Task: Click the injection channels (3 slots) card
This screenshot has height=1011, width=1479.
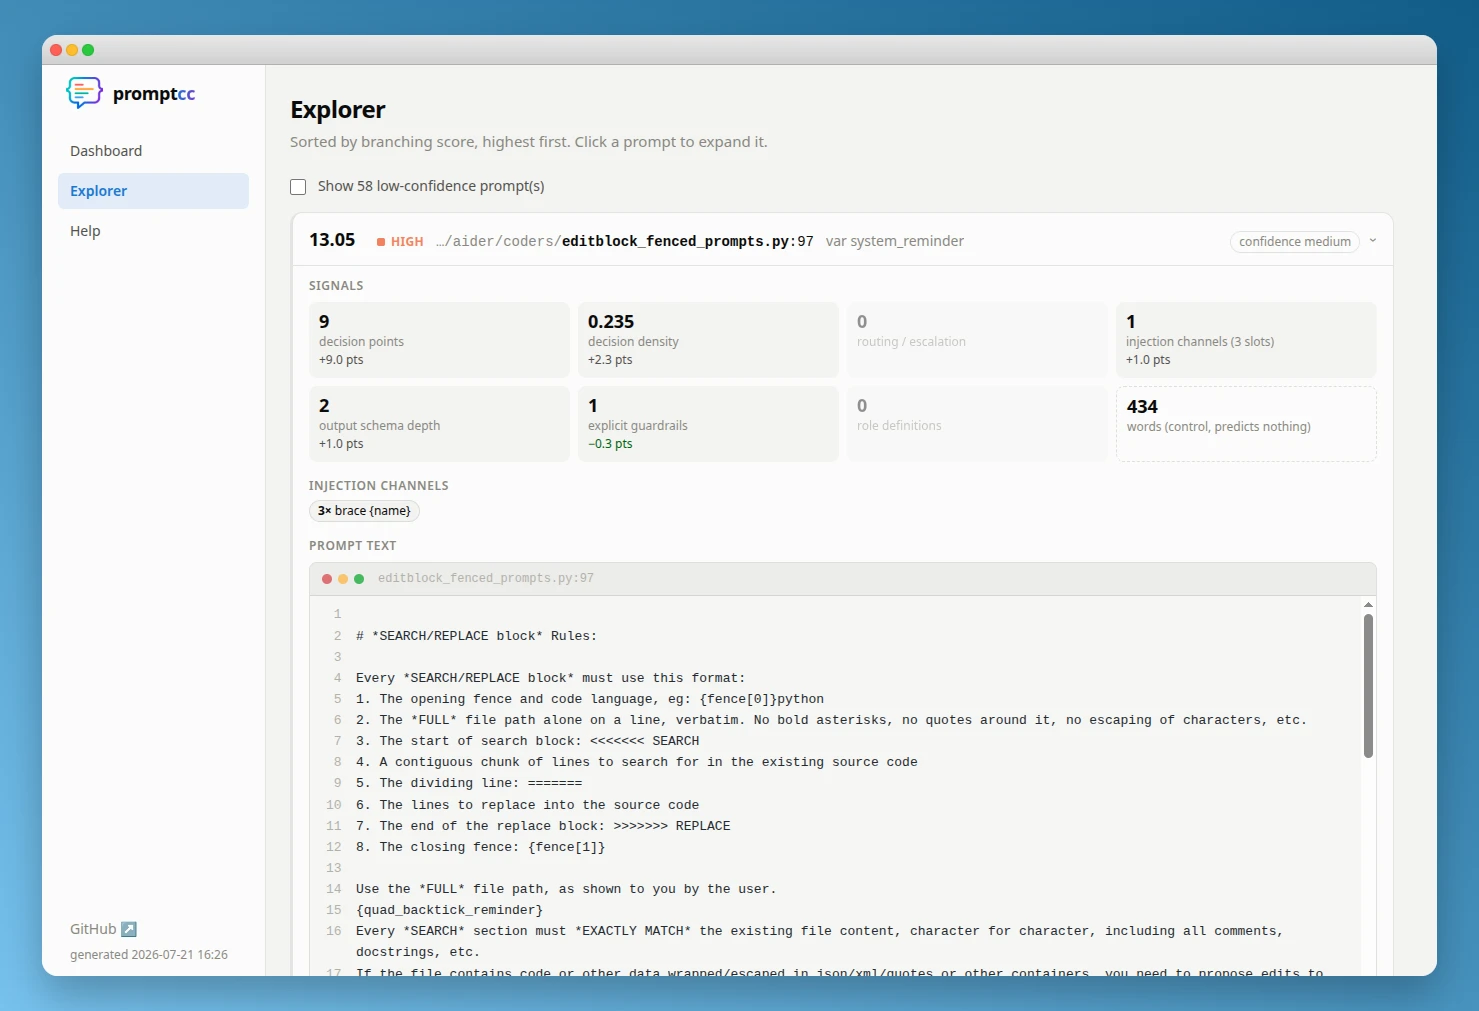Action: pos(1246,340)
